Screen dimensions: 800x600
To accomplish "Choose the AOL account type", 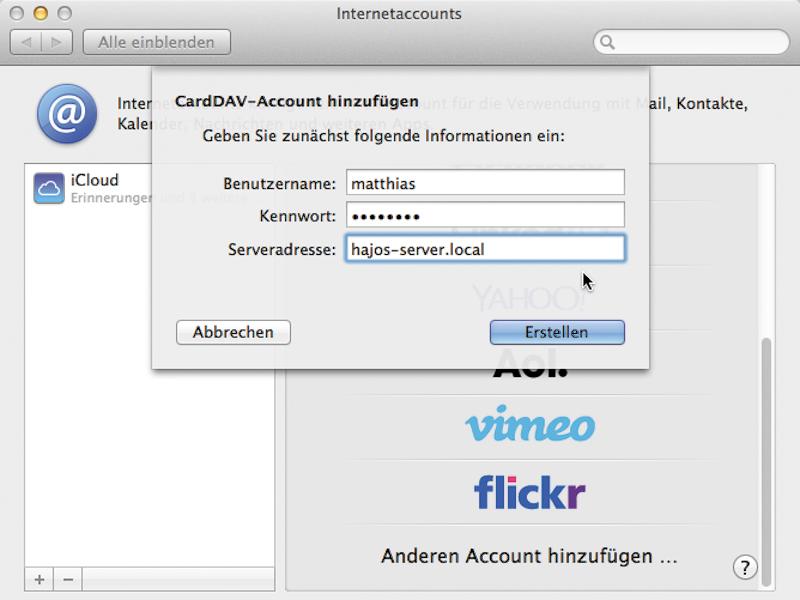I will pos(530,363).
